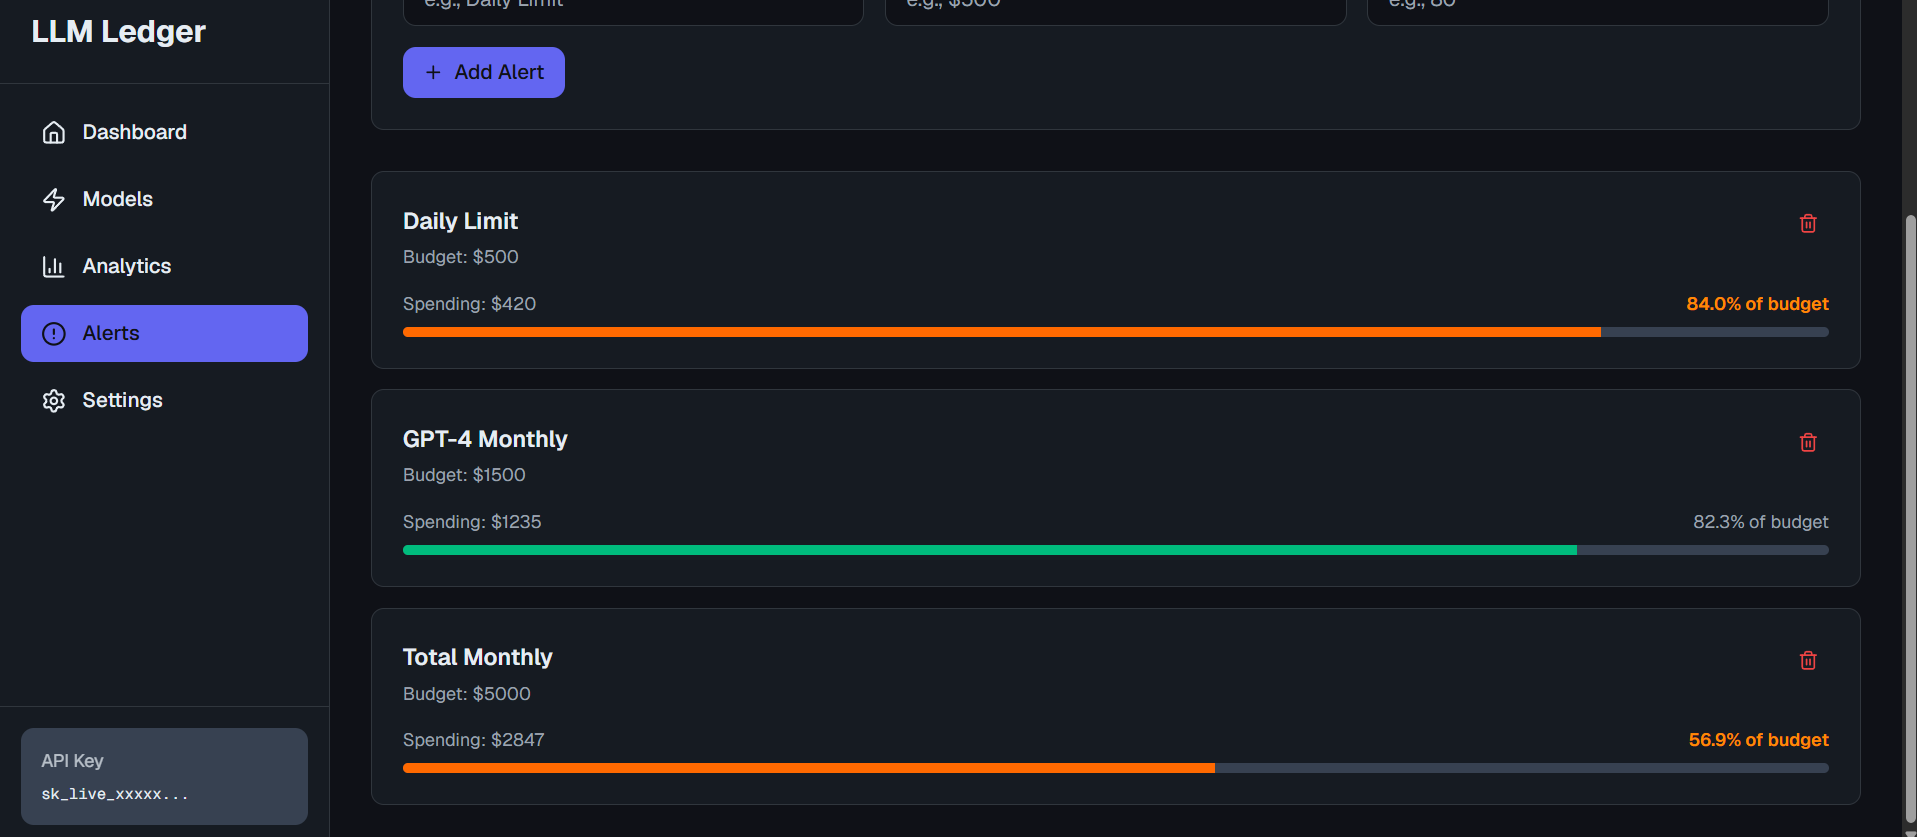Screen dimensions: 1917x837
Task: Delete the Total Monthly alert
Action: [x=1808, y=660]
